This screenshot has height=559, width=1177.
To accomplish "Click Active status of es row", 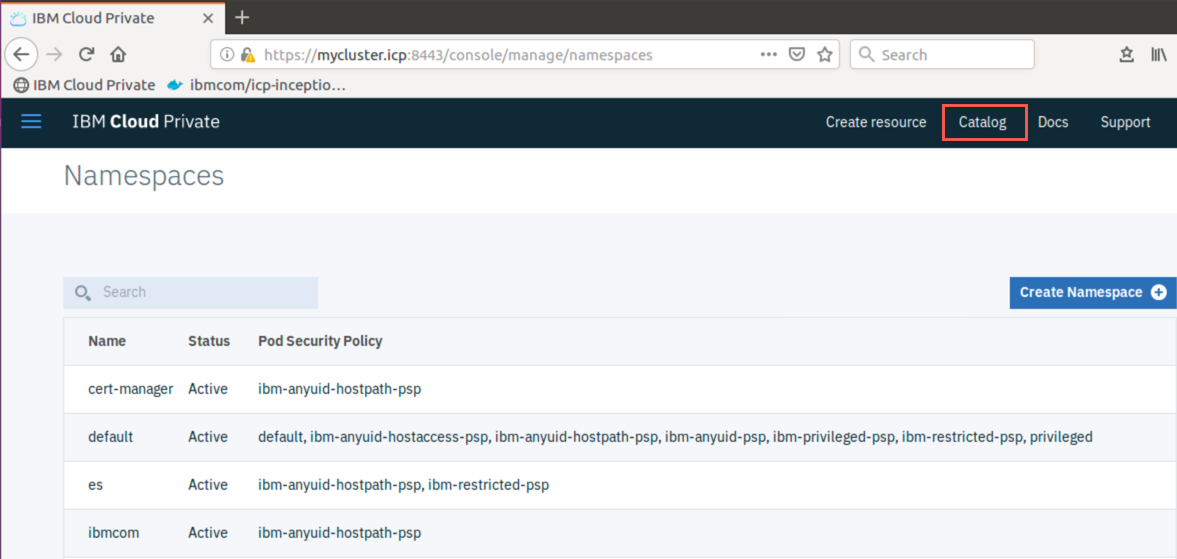I will click(208, 485).
